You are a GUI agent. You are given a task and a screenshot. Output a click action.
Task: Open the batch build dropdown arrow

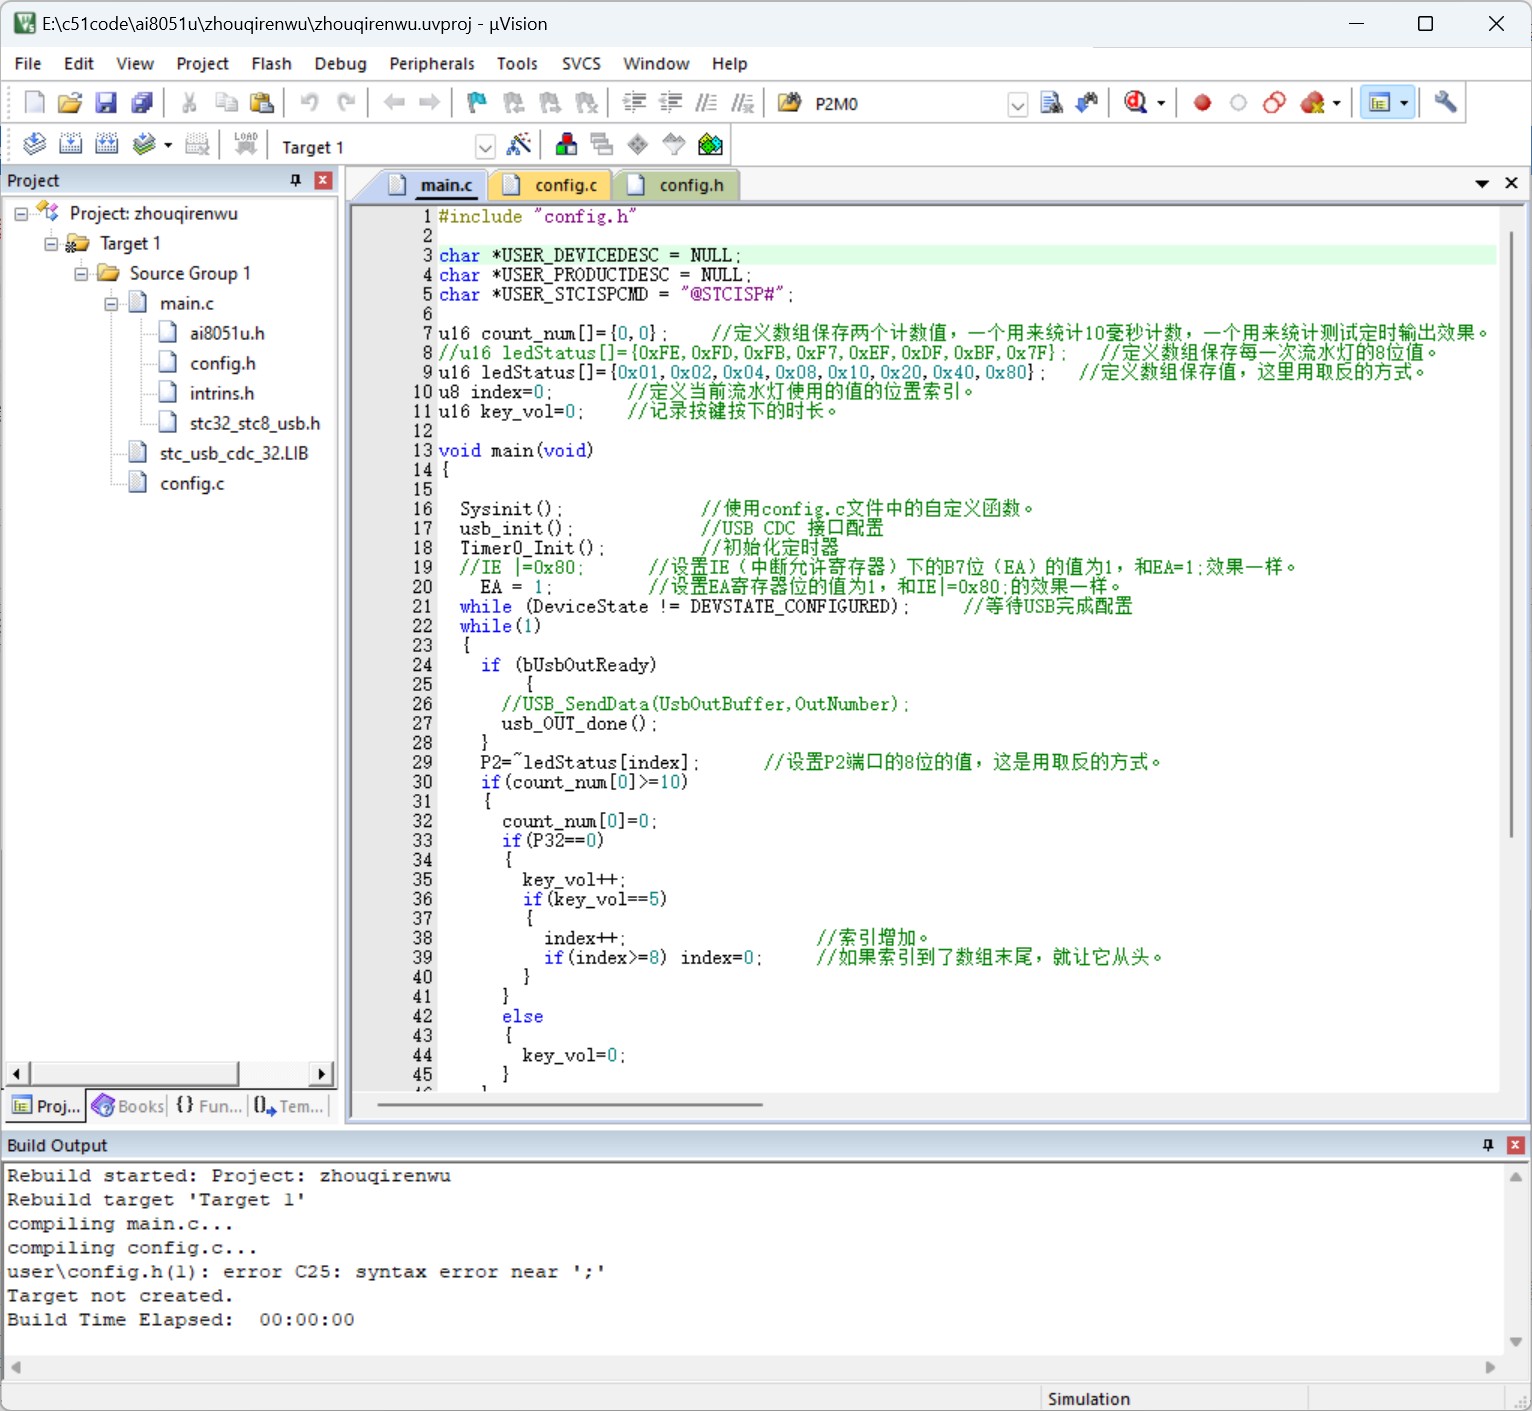point(168,146)
